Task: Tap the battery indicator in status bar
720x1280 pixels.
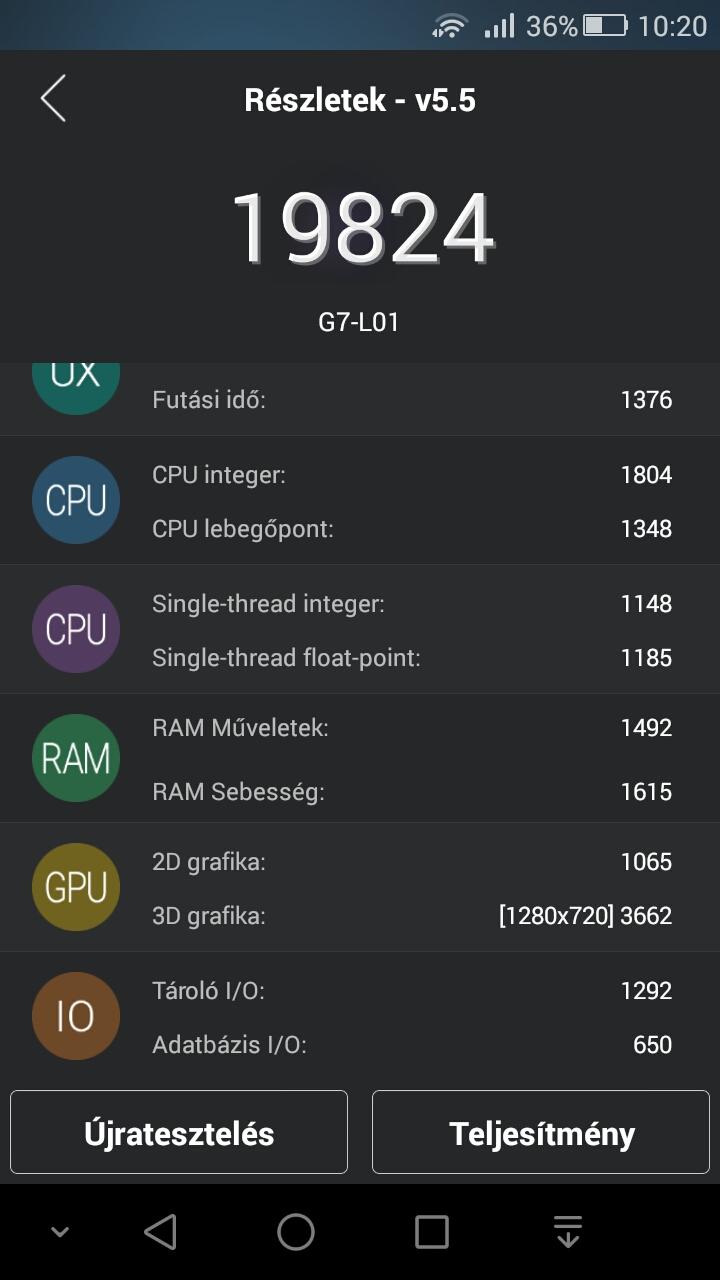Action: tap(605, 26)
